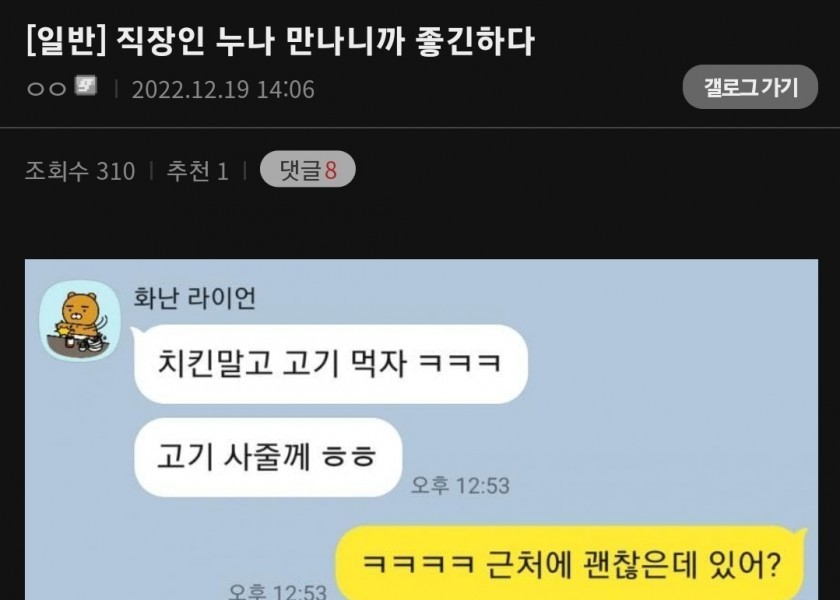Click the author badge icon next to ㅇㅇ
840x600 pixels.
coord(86,86)
